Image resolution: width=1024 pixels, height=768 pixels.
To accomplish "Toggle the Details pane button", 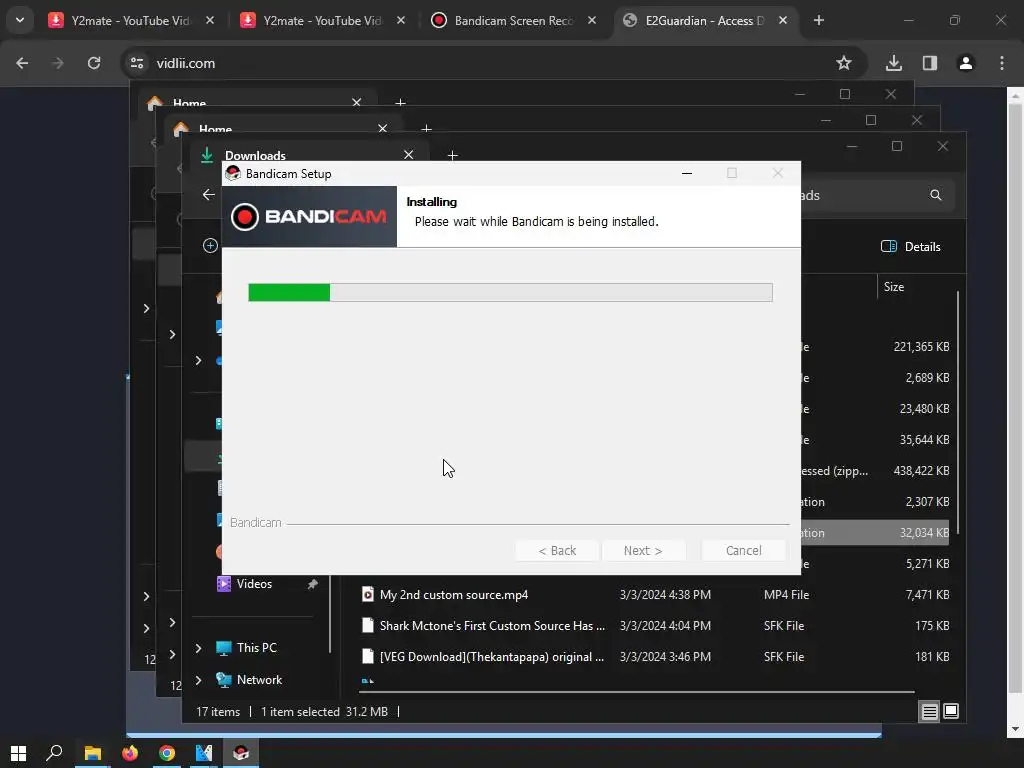I will (x=910, y=247).
